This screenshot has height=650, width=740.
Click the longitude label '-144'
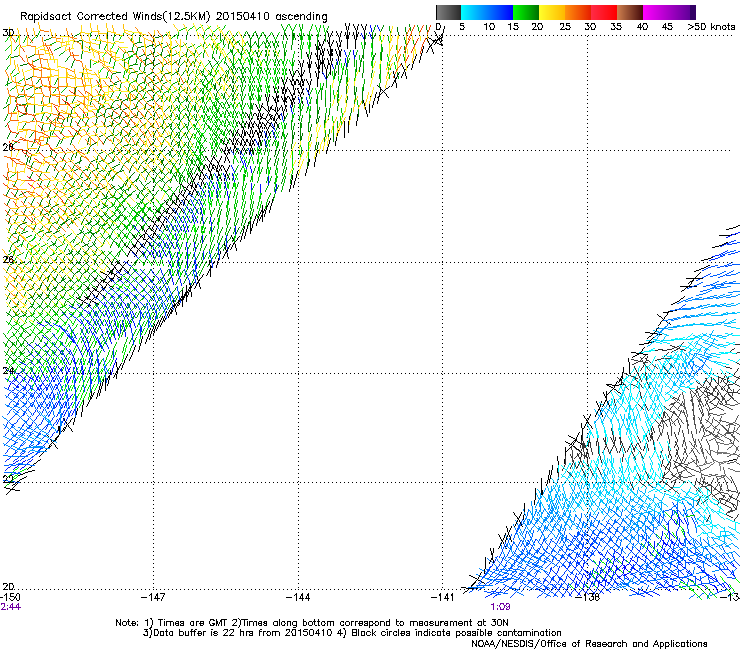coord(298,598)
